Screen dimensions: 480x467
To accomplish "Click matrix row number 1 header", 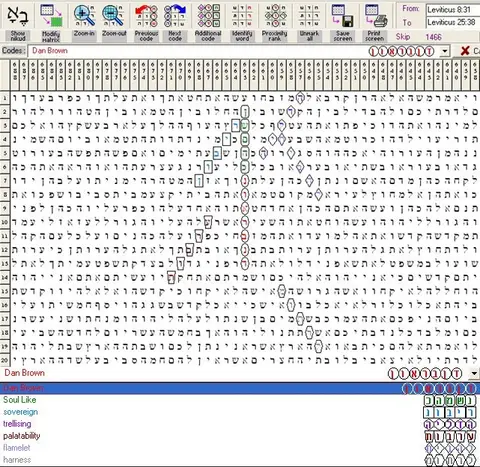I will (x=5, y=98).
